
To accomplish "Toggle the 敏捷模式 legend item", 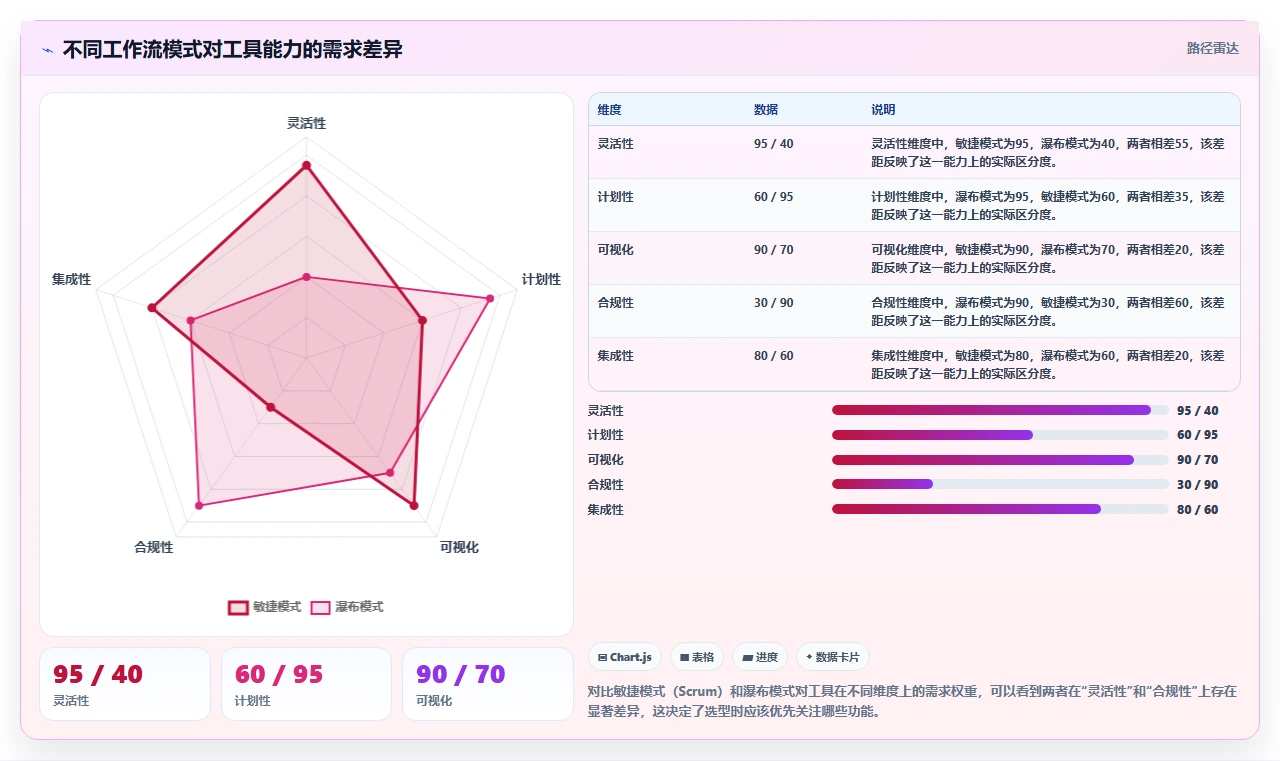I will [x=265, y=607].
